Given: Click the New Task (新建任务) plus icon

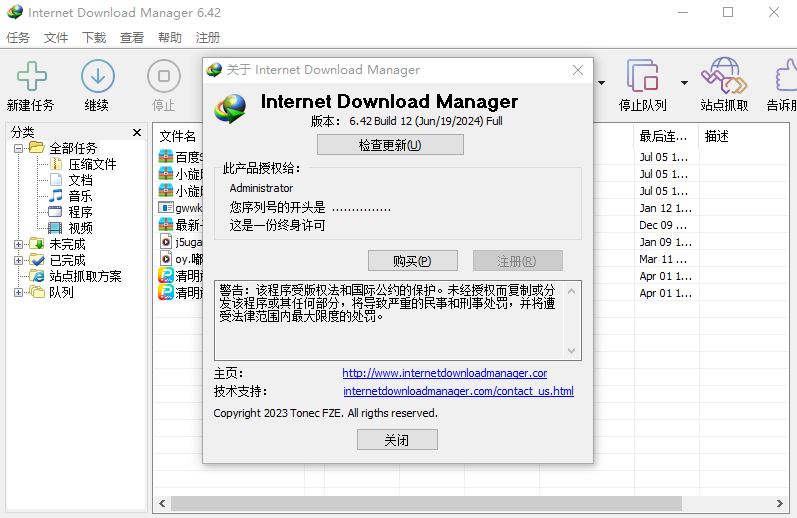Looking at the screenshot, I should pos(32,77).
